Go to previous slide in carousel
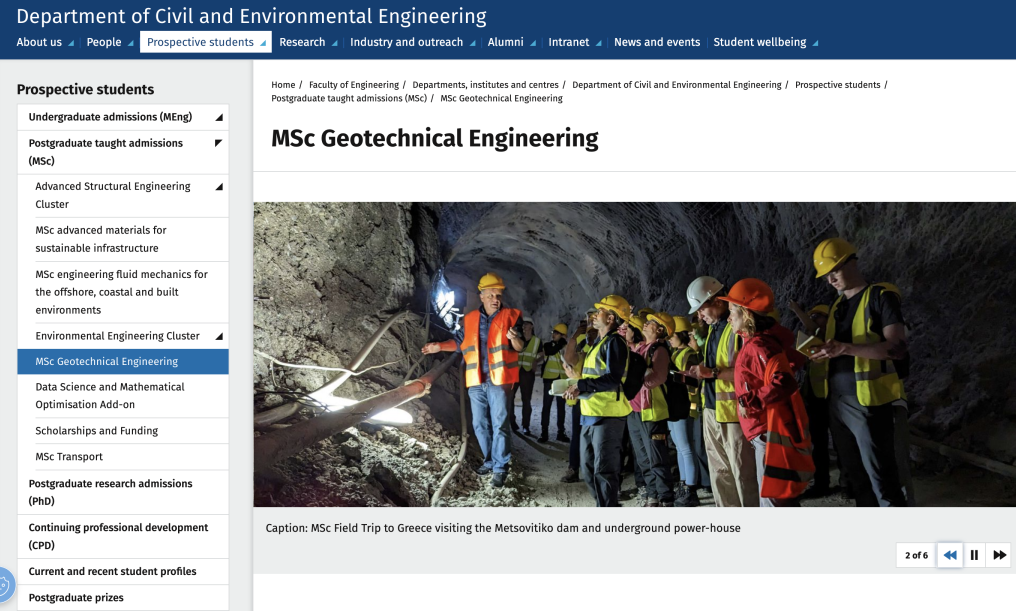The width and height of the screenshot is (1016, 611). [950, 555]
